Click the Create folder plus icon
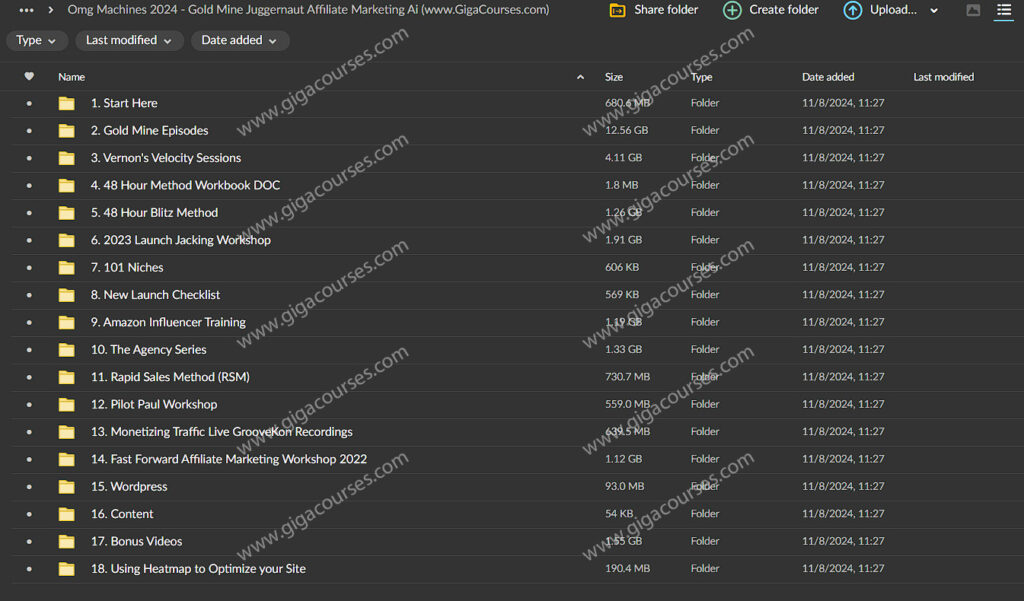 coord(732,10)
